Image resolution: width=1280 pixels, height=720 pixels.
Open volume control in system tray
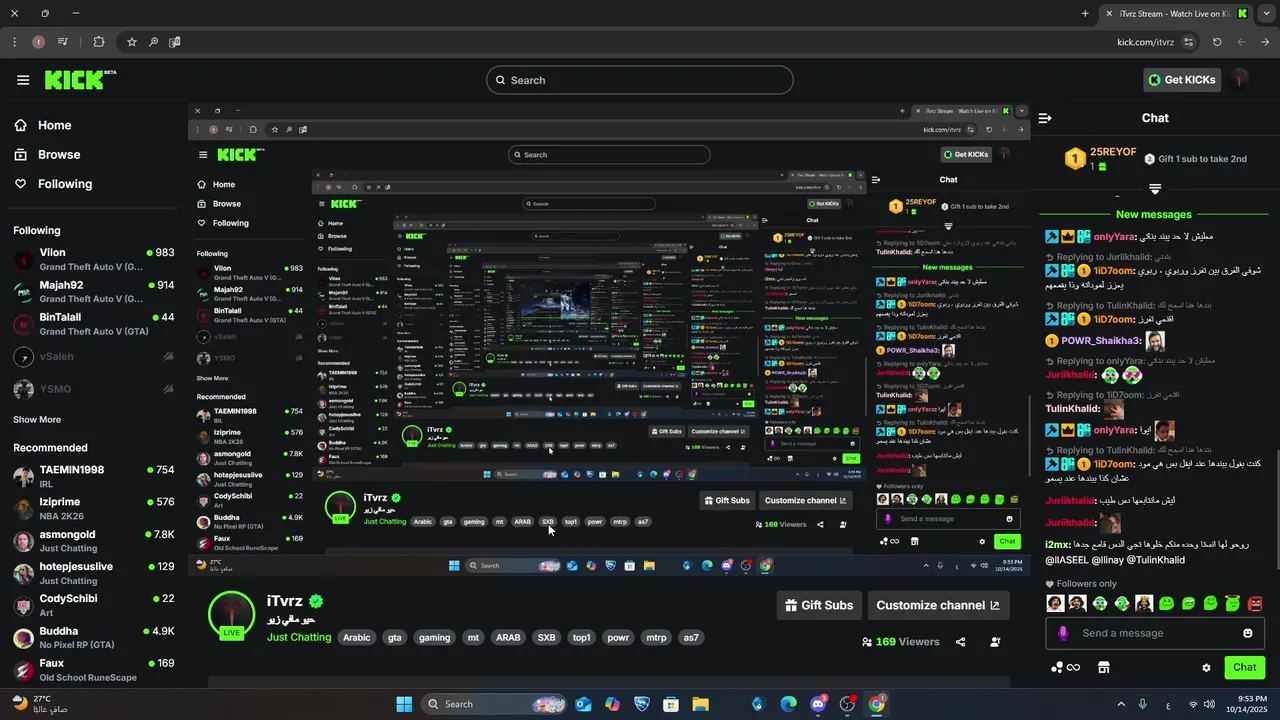click(1209, 704)
